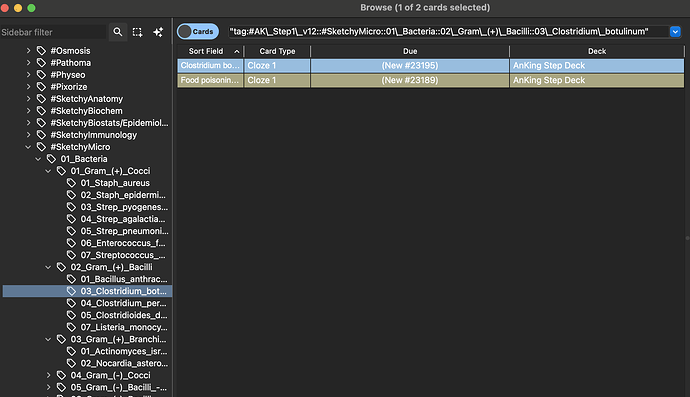Viewport: 690px width, 397px height.
Task: Collapse the 01_Gram_(+)_Cocci tag
Action: [48, 171]
